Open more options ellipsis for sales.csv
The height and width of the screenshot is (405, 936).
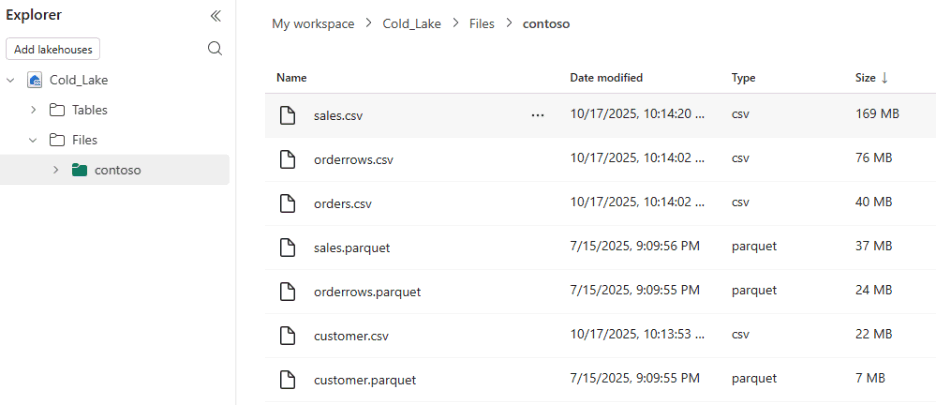point(538,115)
